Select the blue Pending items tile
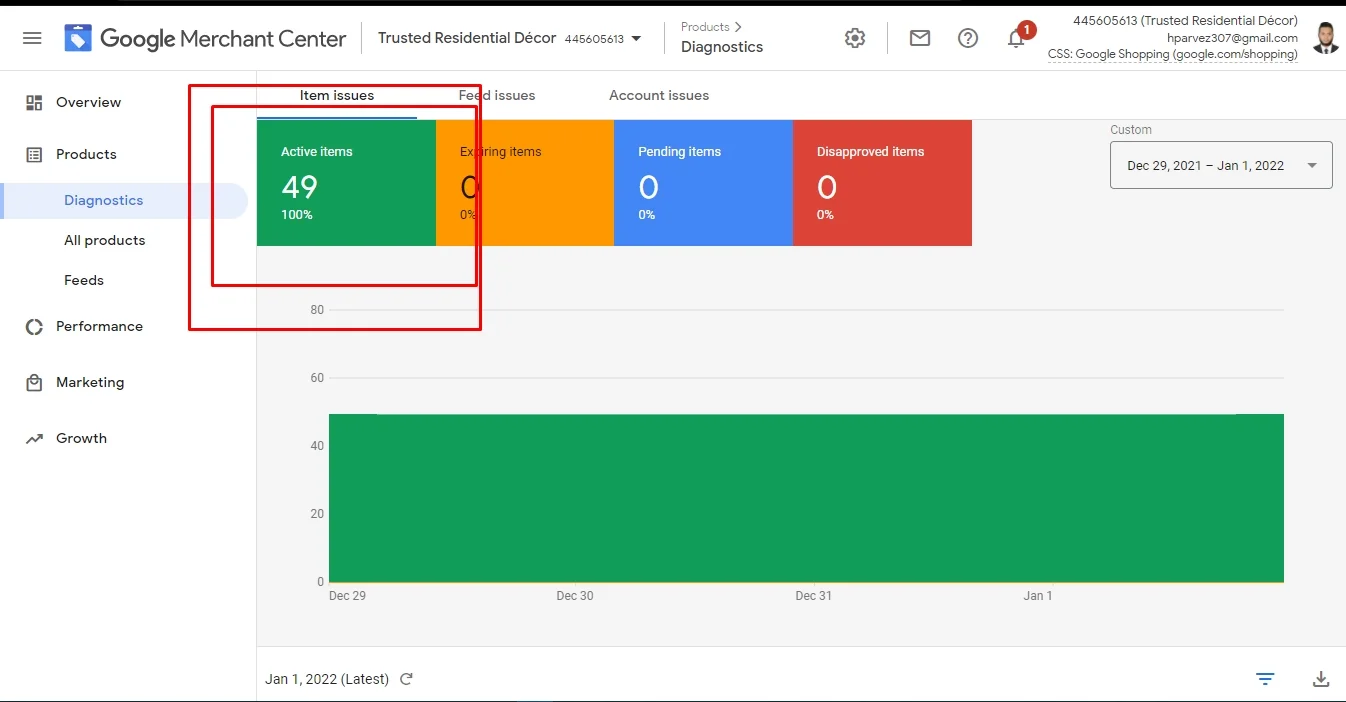Screen dimensions: 1346x702 pos(702,182)
